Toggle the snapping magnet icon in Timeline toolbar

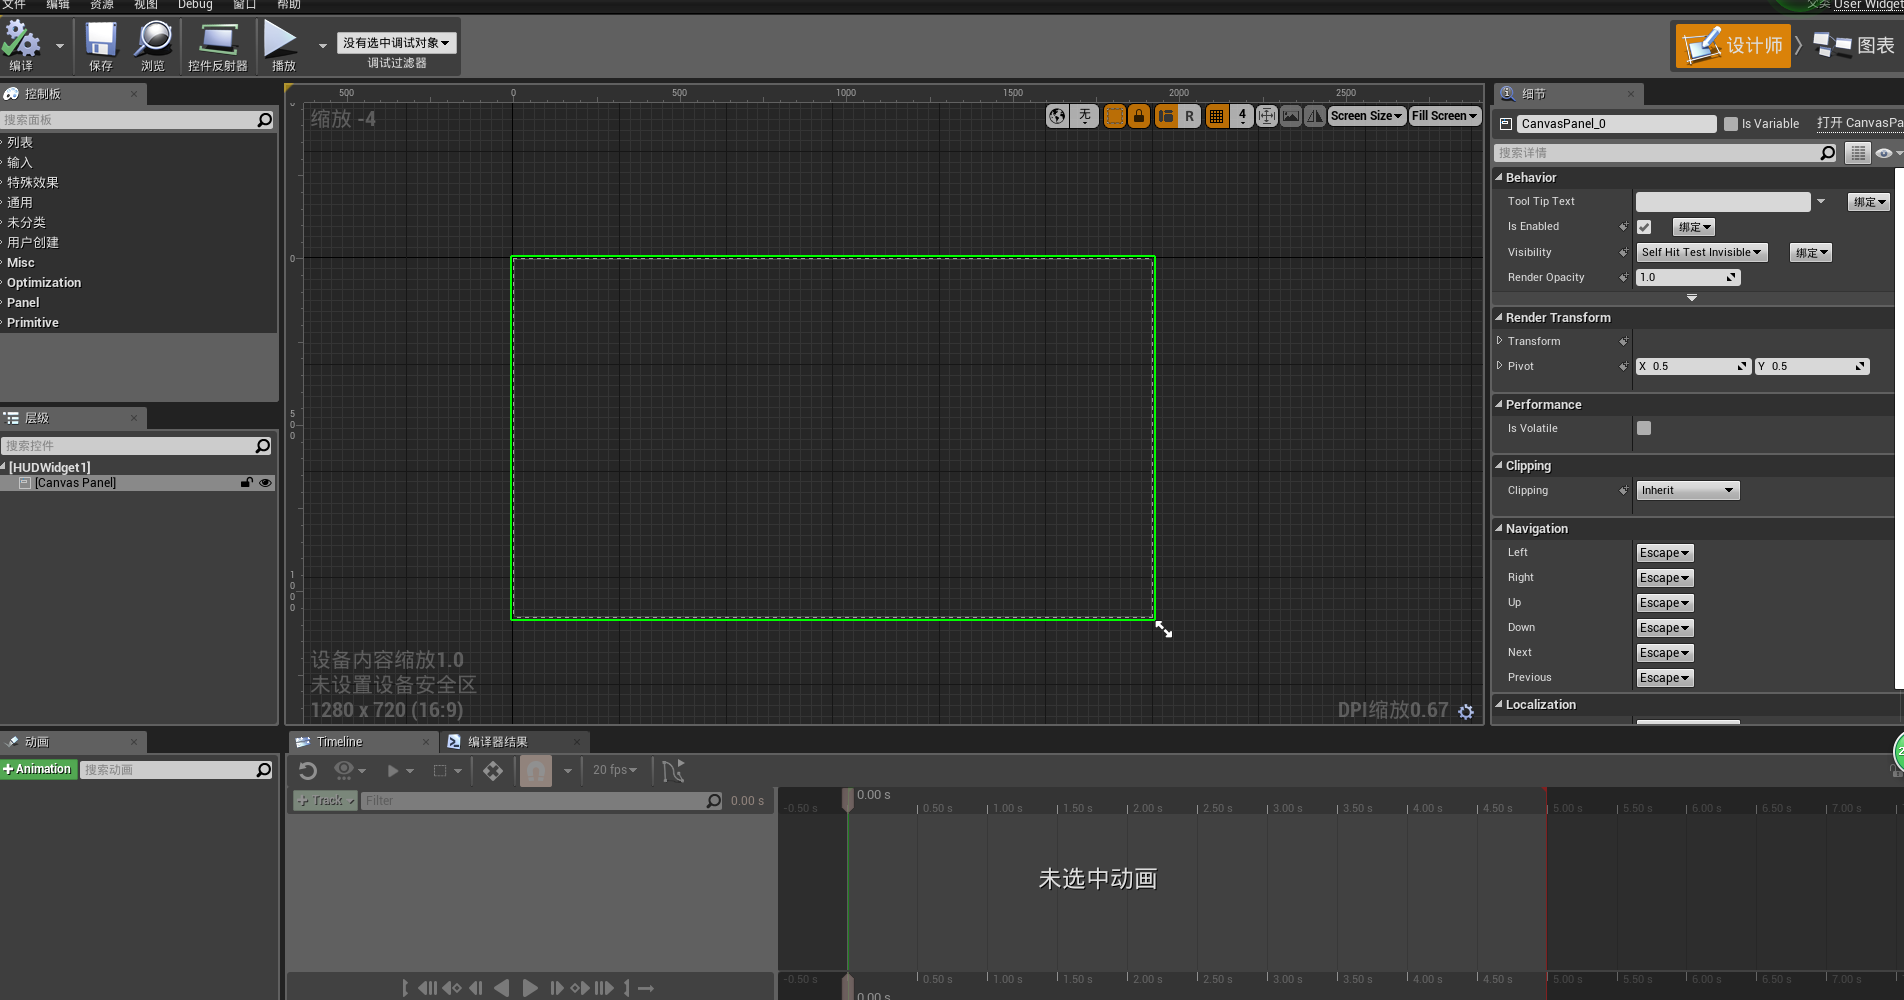point(536,770)
